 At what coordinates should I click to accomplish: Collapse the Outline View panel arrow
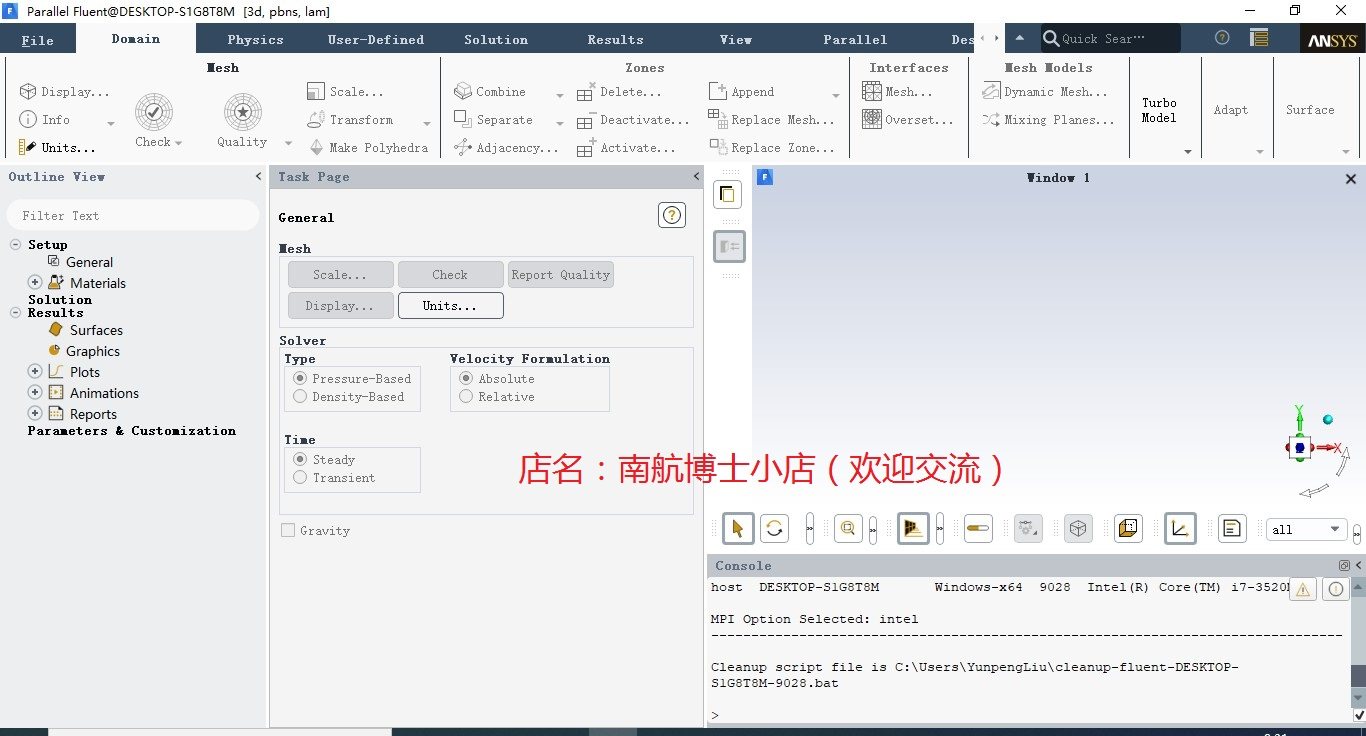258,177
